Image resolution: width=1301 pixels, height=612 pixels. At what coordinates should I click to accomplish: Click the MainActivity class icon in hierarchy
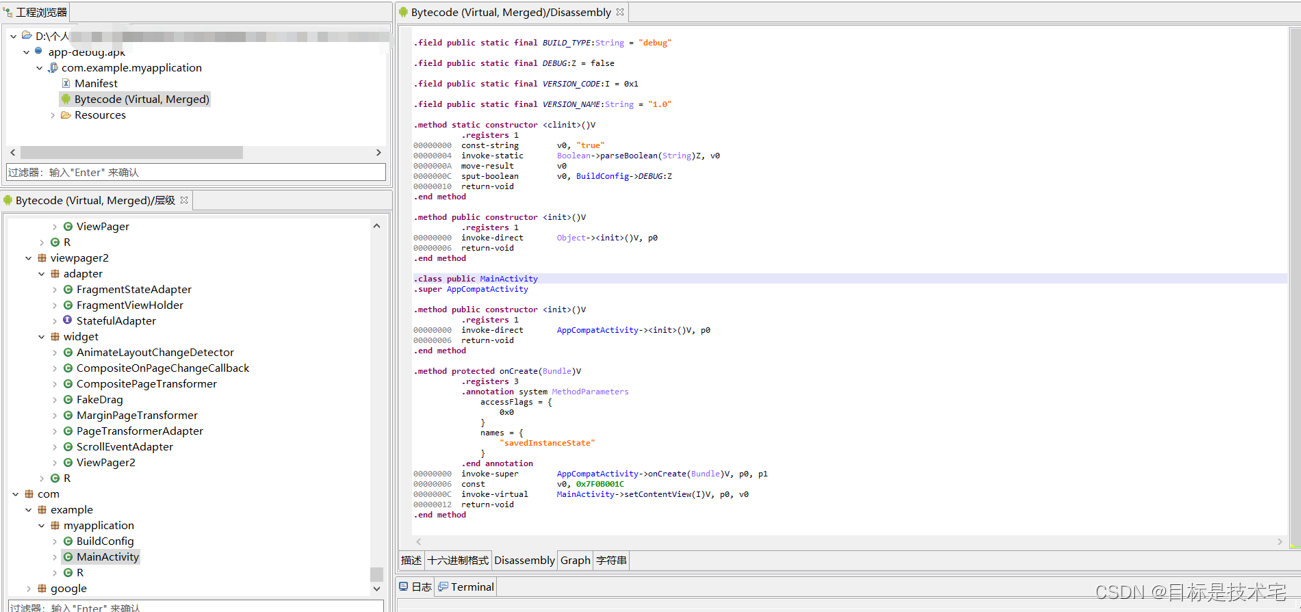pyautogui.click(x=68, y=557)
